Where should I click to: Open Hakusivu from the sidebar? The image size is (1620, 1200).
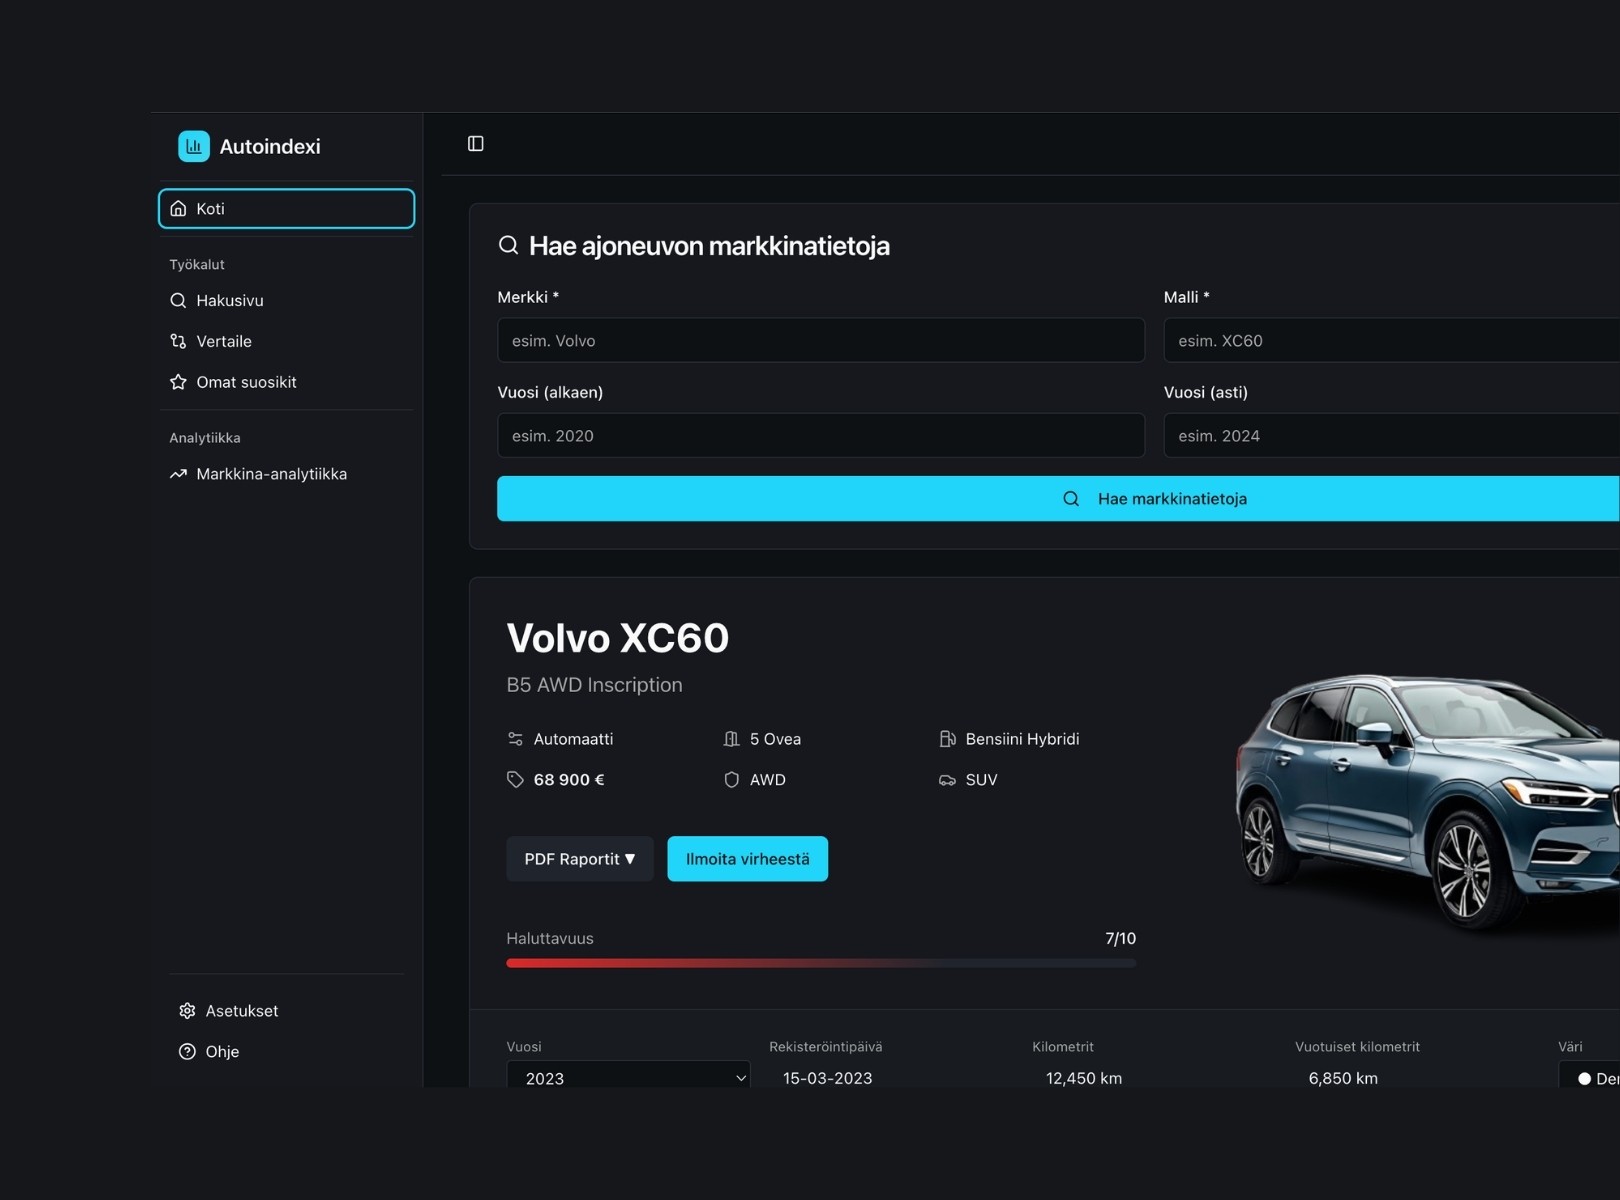click(286, 300)
